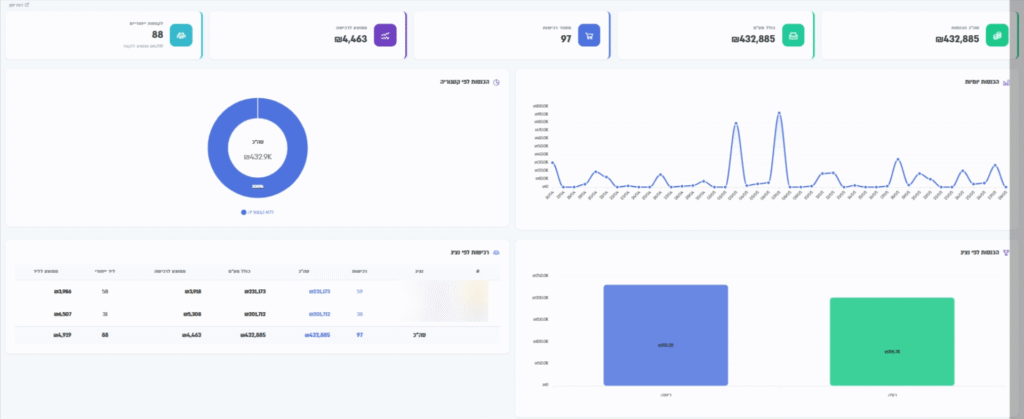This screenshot has height=419, width=1024.
Task: Toggle the blue category legend dot under donut
Action: pos(244,212)
